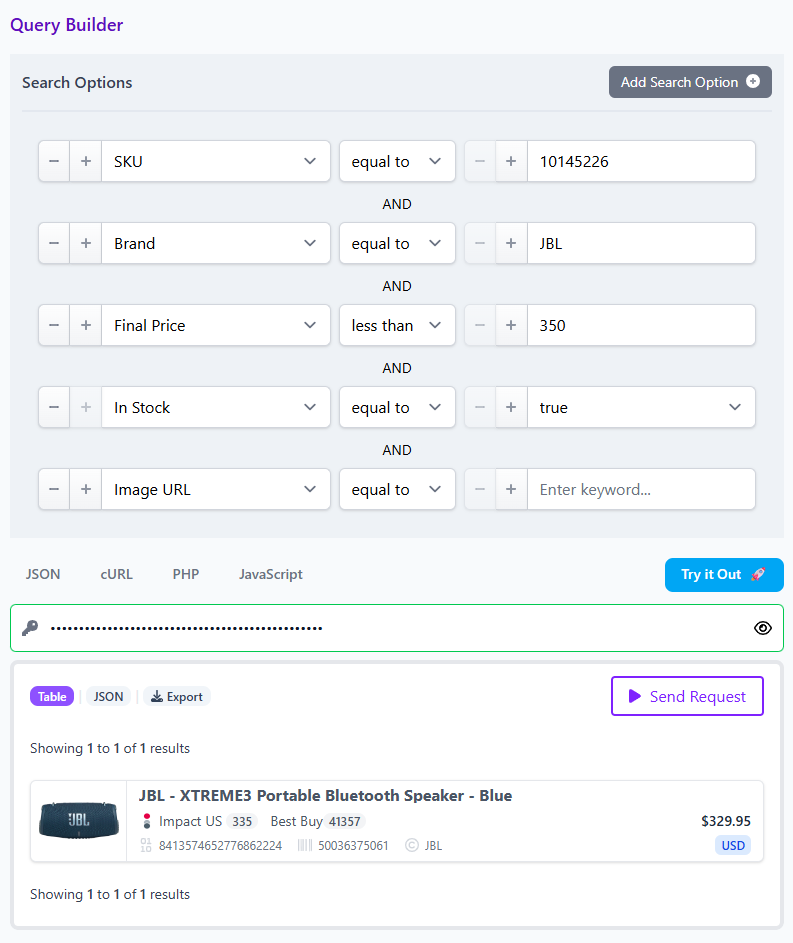Click the masked API key field
Screen dimensions: 793x943
[x=397, y=628]
